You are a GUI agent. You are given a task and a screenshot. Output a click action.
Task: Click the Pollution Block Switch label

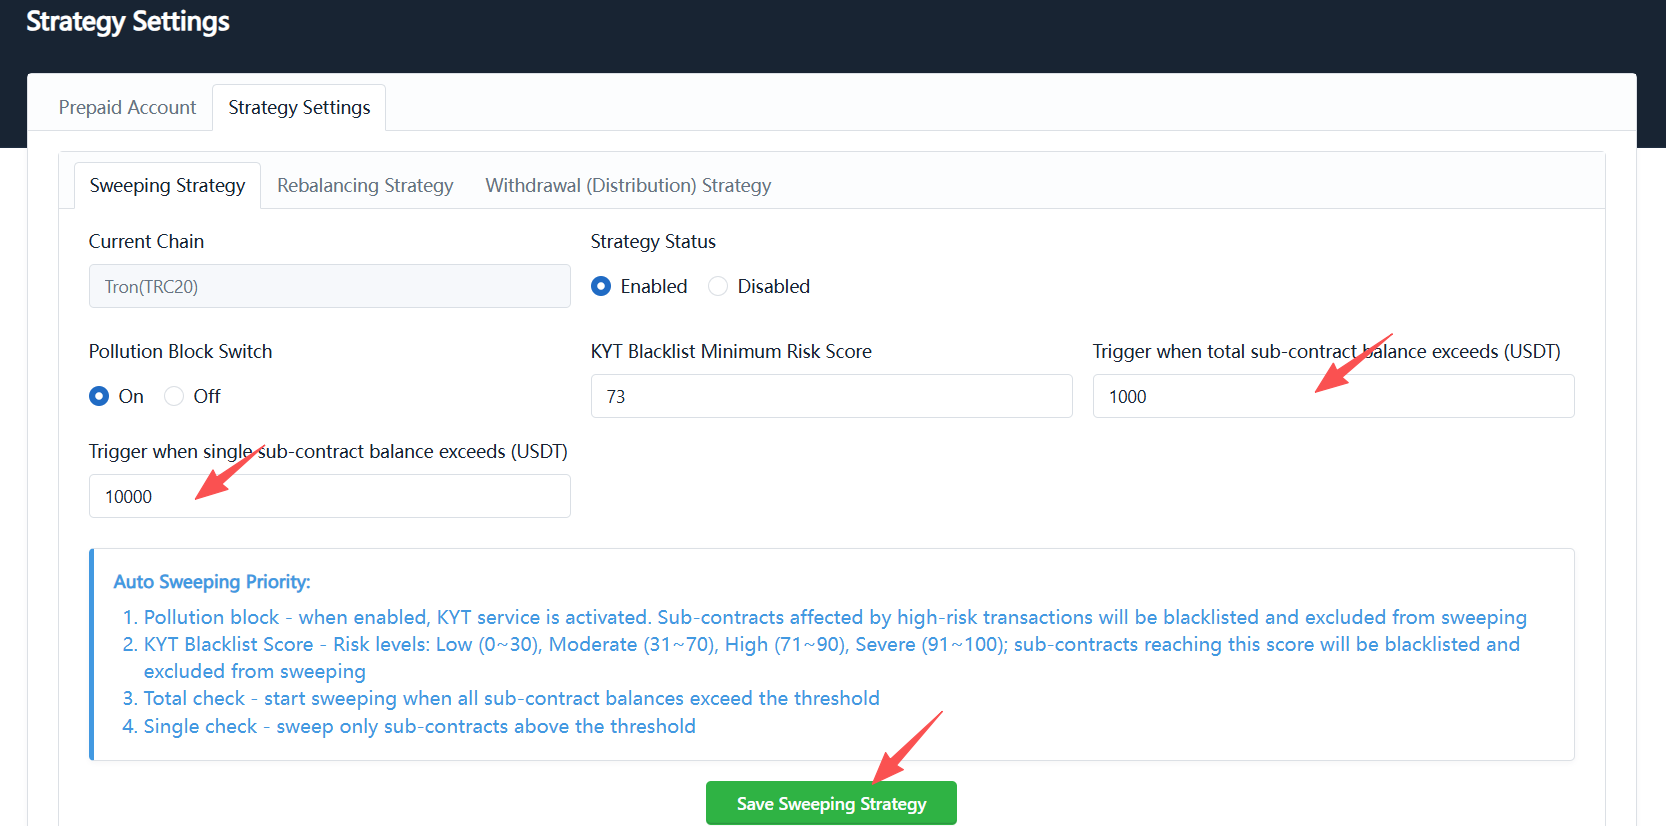pos(180,351)
